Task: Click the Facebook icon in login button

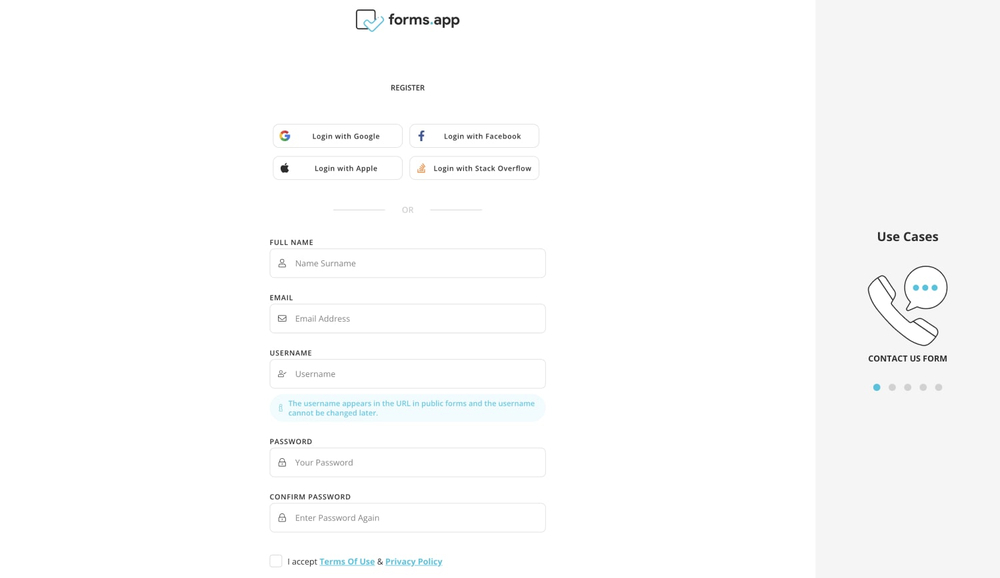Action: [421, 136]
